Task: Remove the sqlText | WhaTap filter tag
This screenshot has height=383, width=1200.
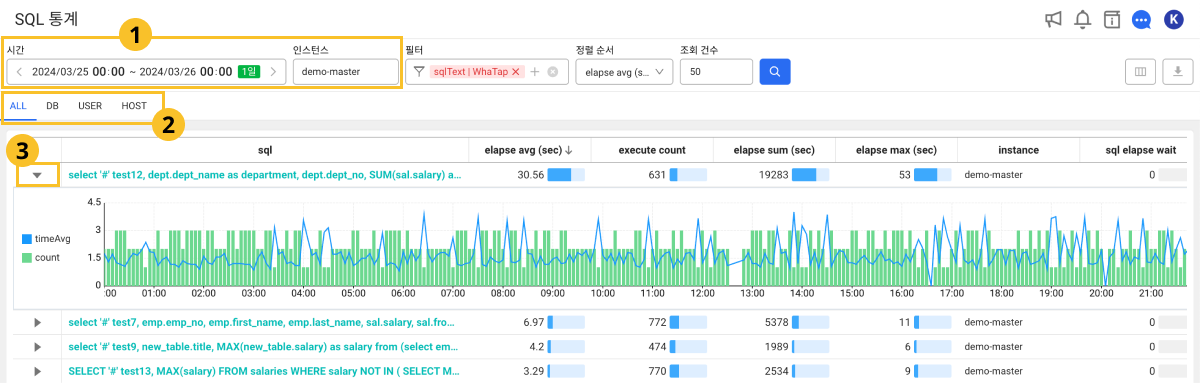Action: 516,72
